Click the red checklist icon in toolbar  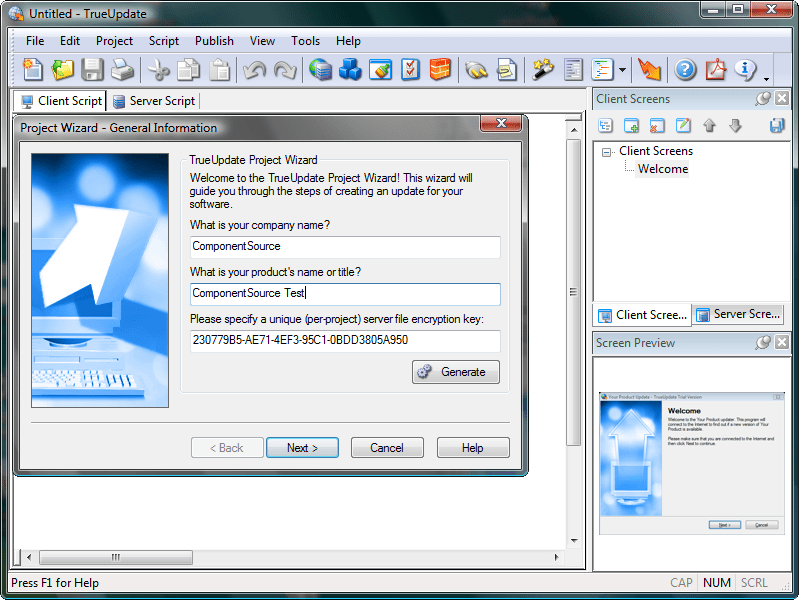coord(410,69)
